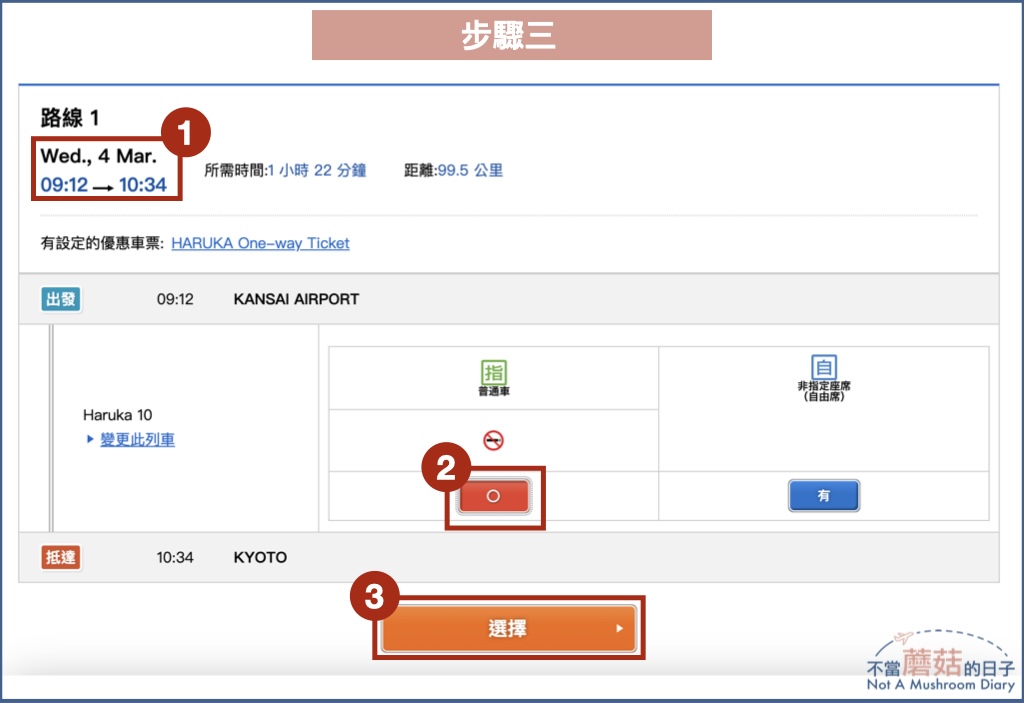Click the green 指 reserved ordinary car icon
Viewport: 1024px width, 703px height.
point(494,371)
